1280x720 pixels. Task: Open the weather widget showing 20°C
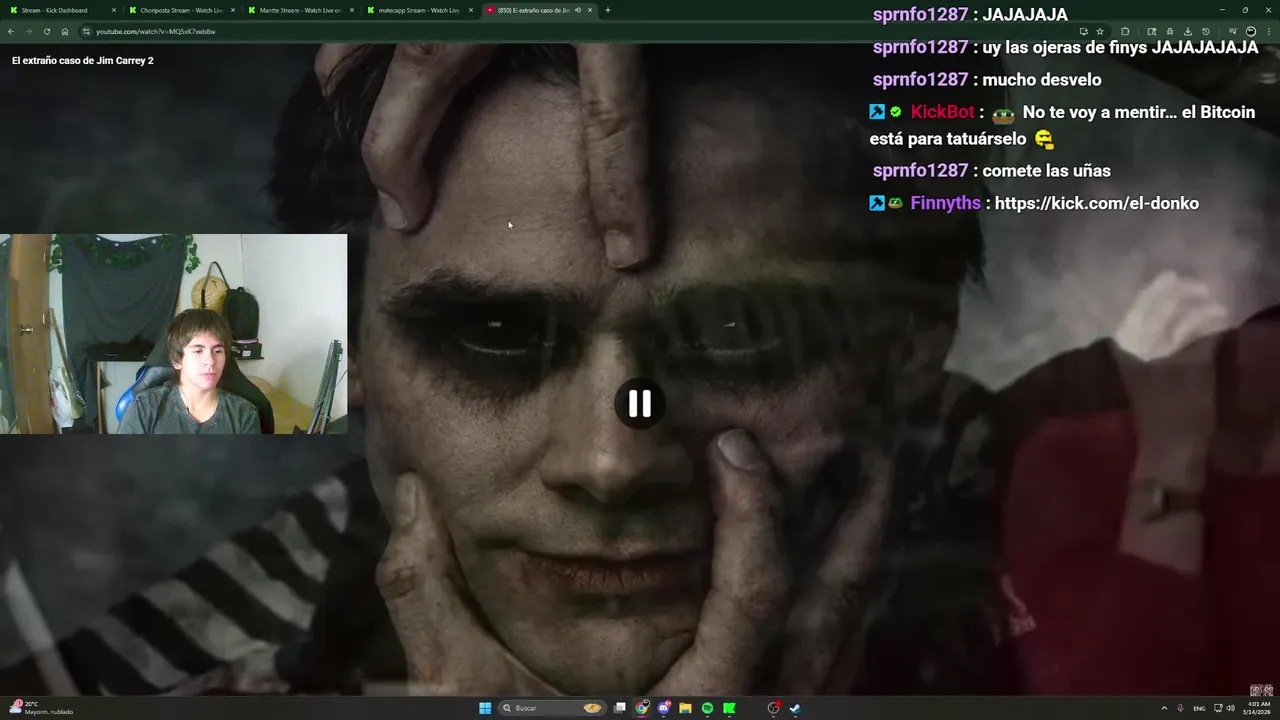coord(42,708)
